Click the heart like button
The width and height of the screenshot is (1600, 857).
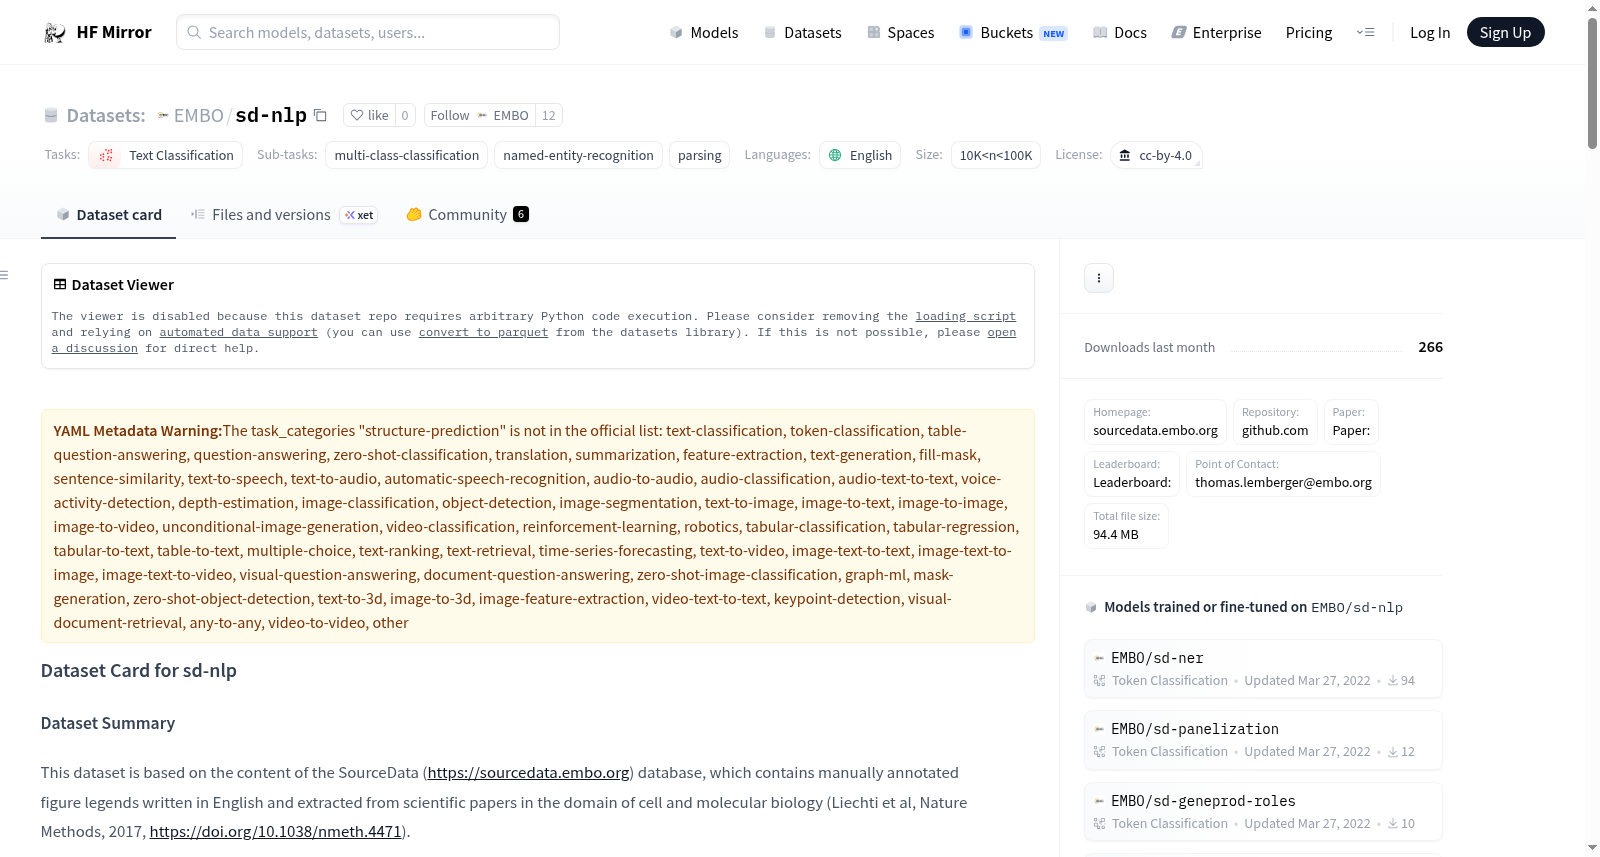tap(369, 115)
